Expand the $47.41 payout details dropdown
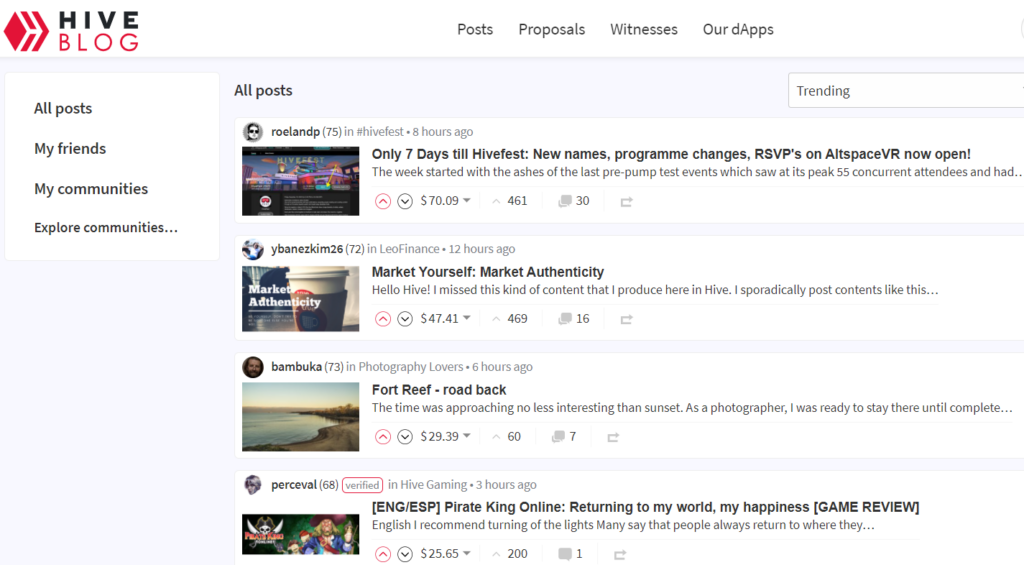1024x565 pixels. (445, 318)
